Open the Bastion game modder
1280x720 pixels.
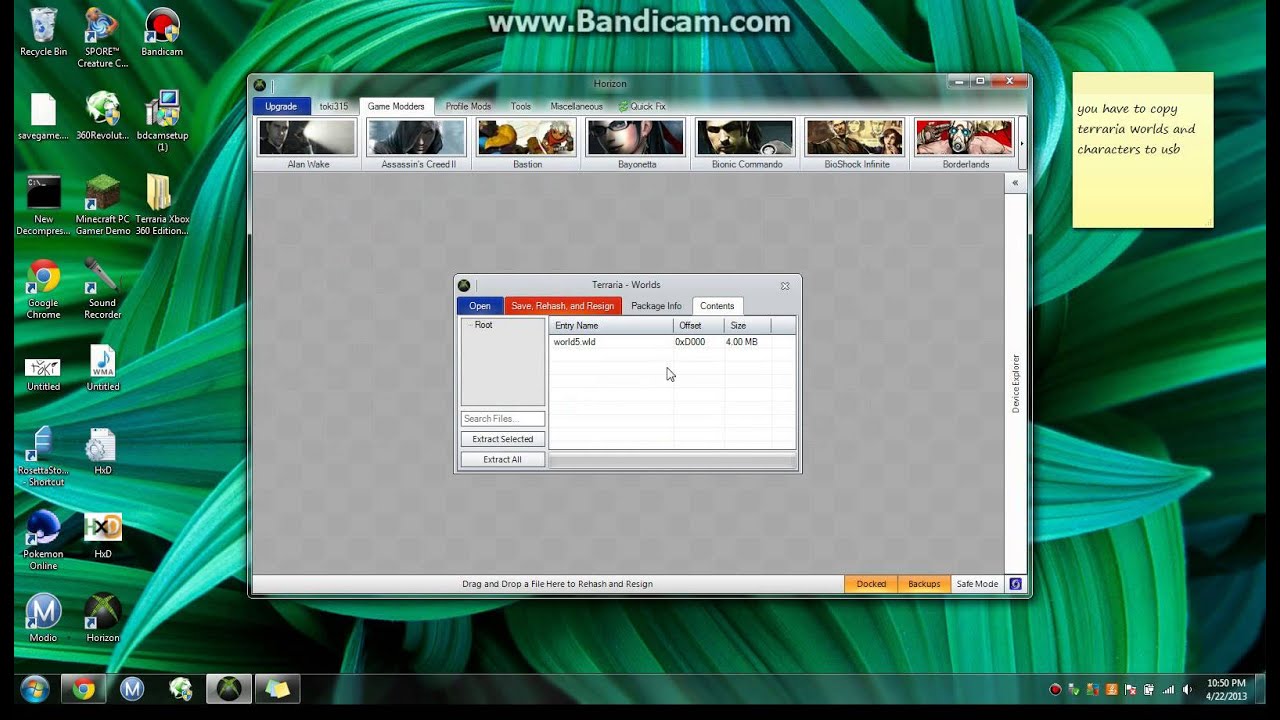(x=527, y=144)
